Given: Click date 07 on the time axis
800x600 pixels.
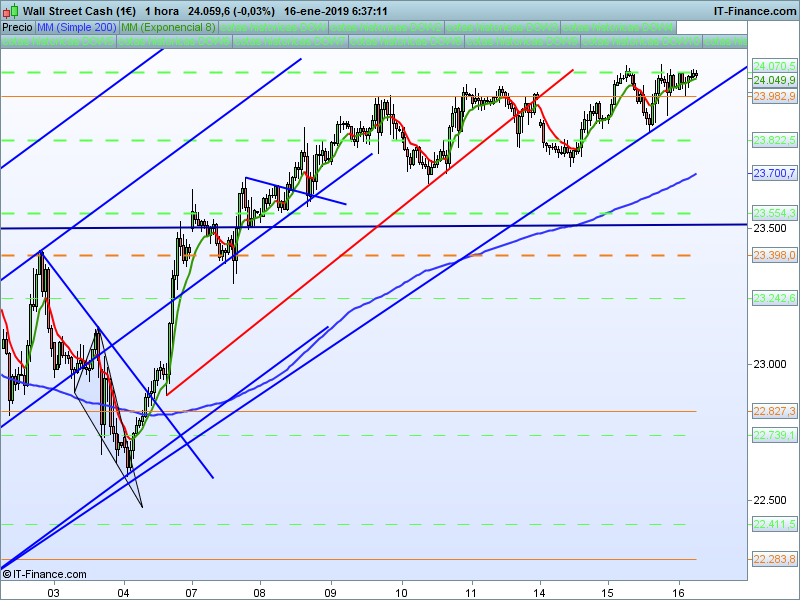Looking at the screenshot, I should coord(191,593).
